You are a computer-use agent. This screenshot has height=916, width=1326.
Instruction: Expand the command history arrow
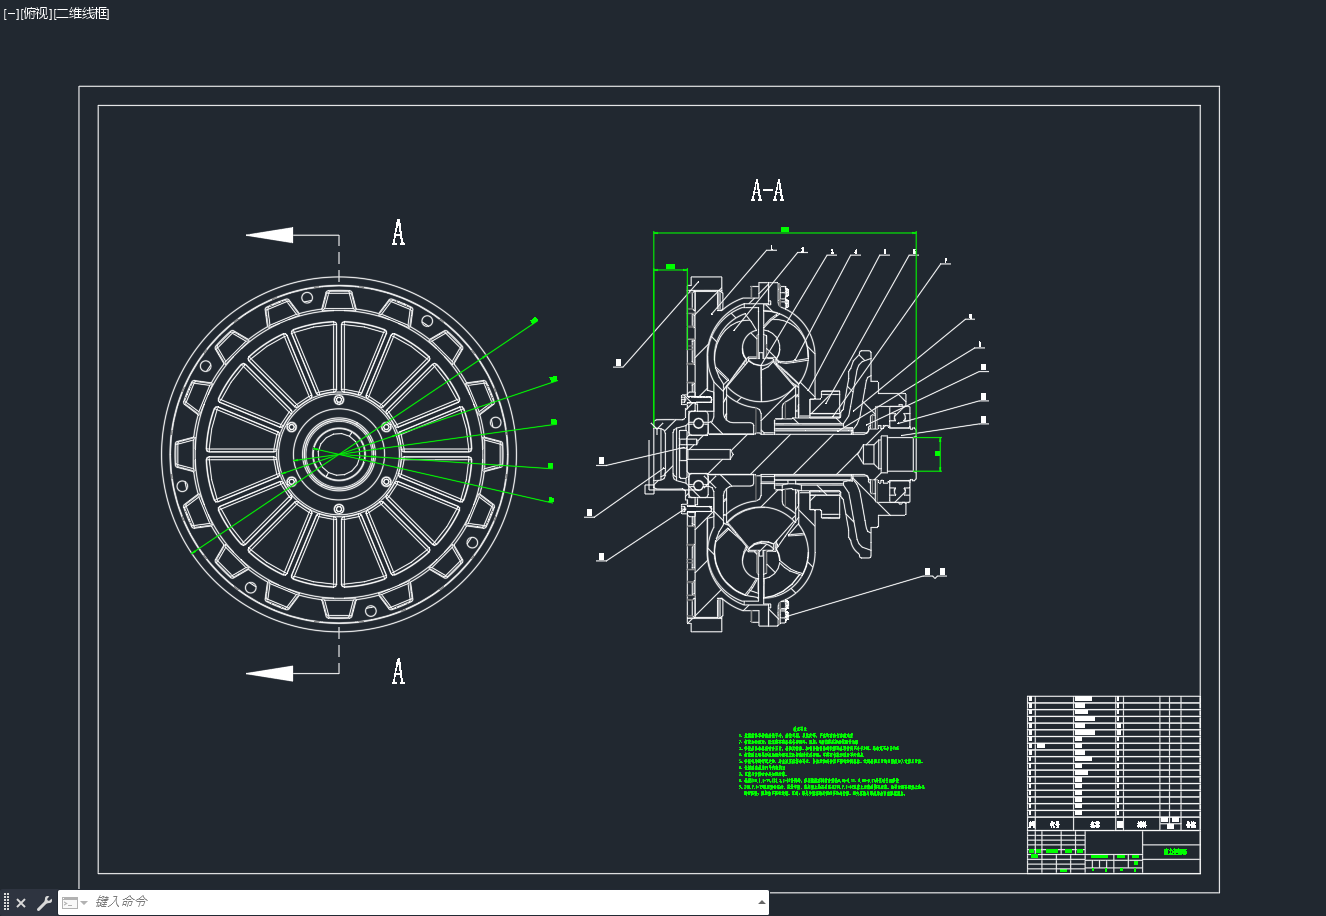(x=761, y=902)
